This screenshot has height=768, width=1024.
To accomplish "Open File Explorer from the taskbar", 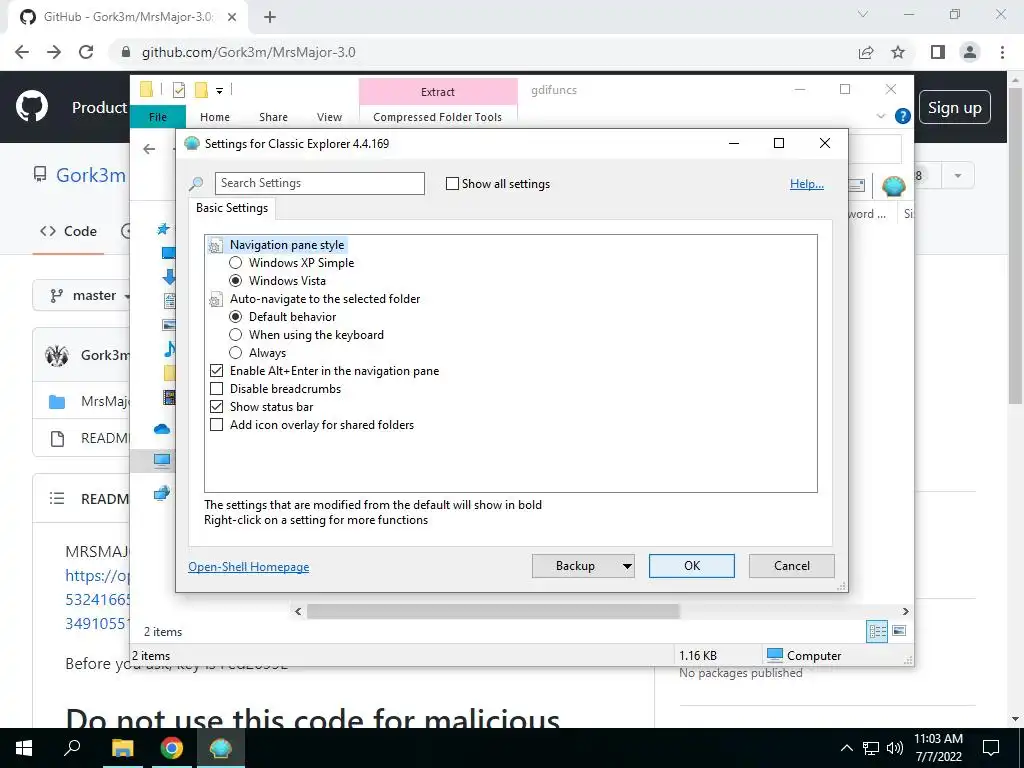I will (x=122, y=748).
